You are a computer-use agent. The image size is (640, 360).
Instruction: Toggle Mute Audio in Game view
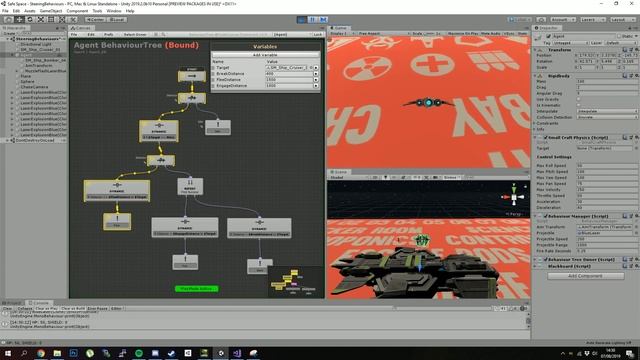(490, 33)
